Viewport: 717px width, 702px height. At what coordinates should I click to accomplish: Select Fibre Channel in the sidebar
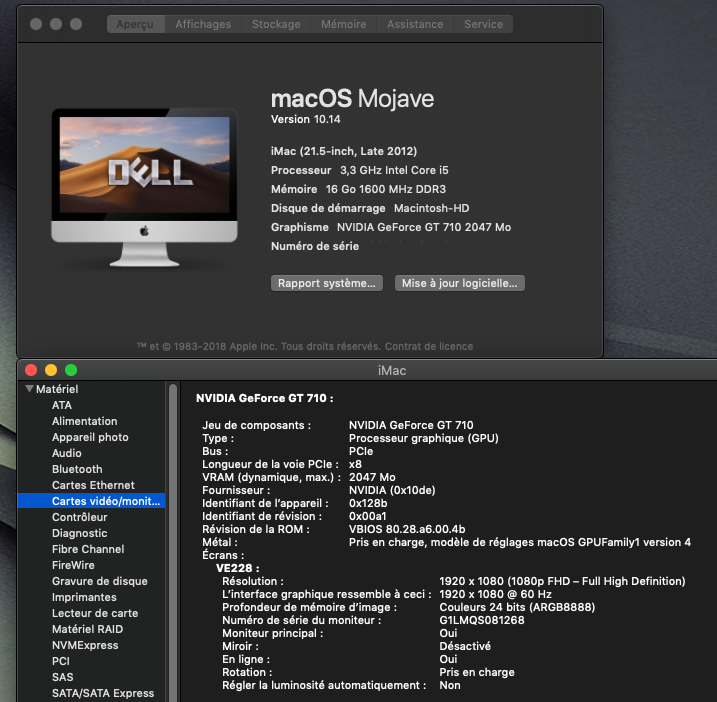[88, 549]
